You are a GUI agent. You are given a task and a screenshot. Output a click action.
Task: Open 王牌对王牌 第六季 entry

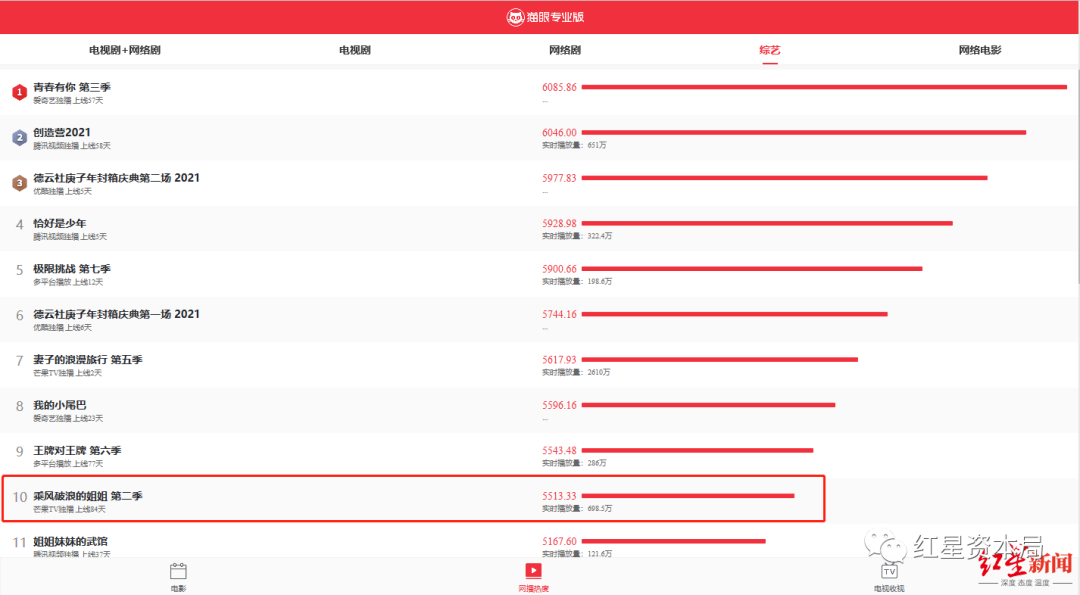pyautogui.click(x=77, y=450)
